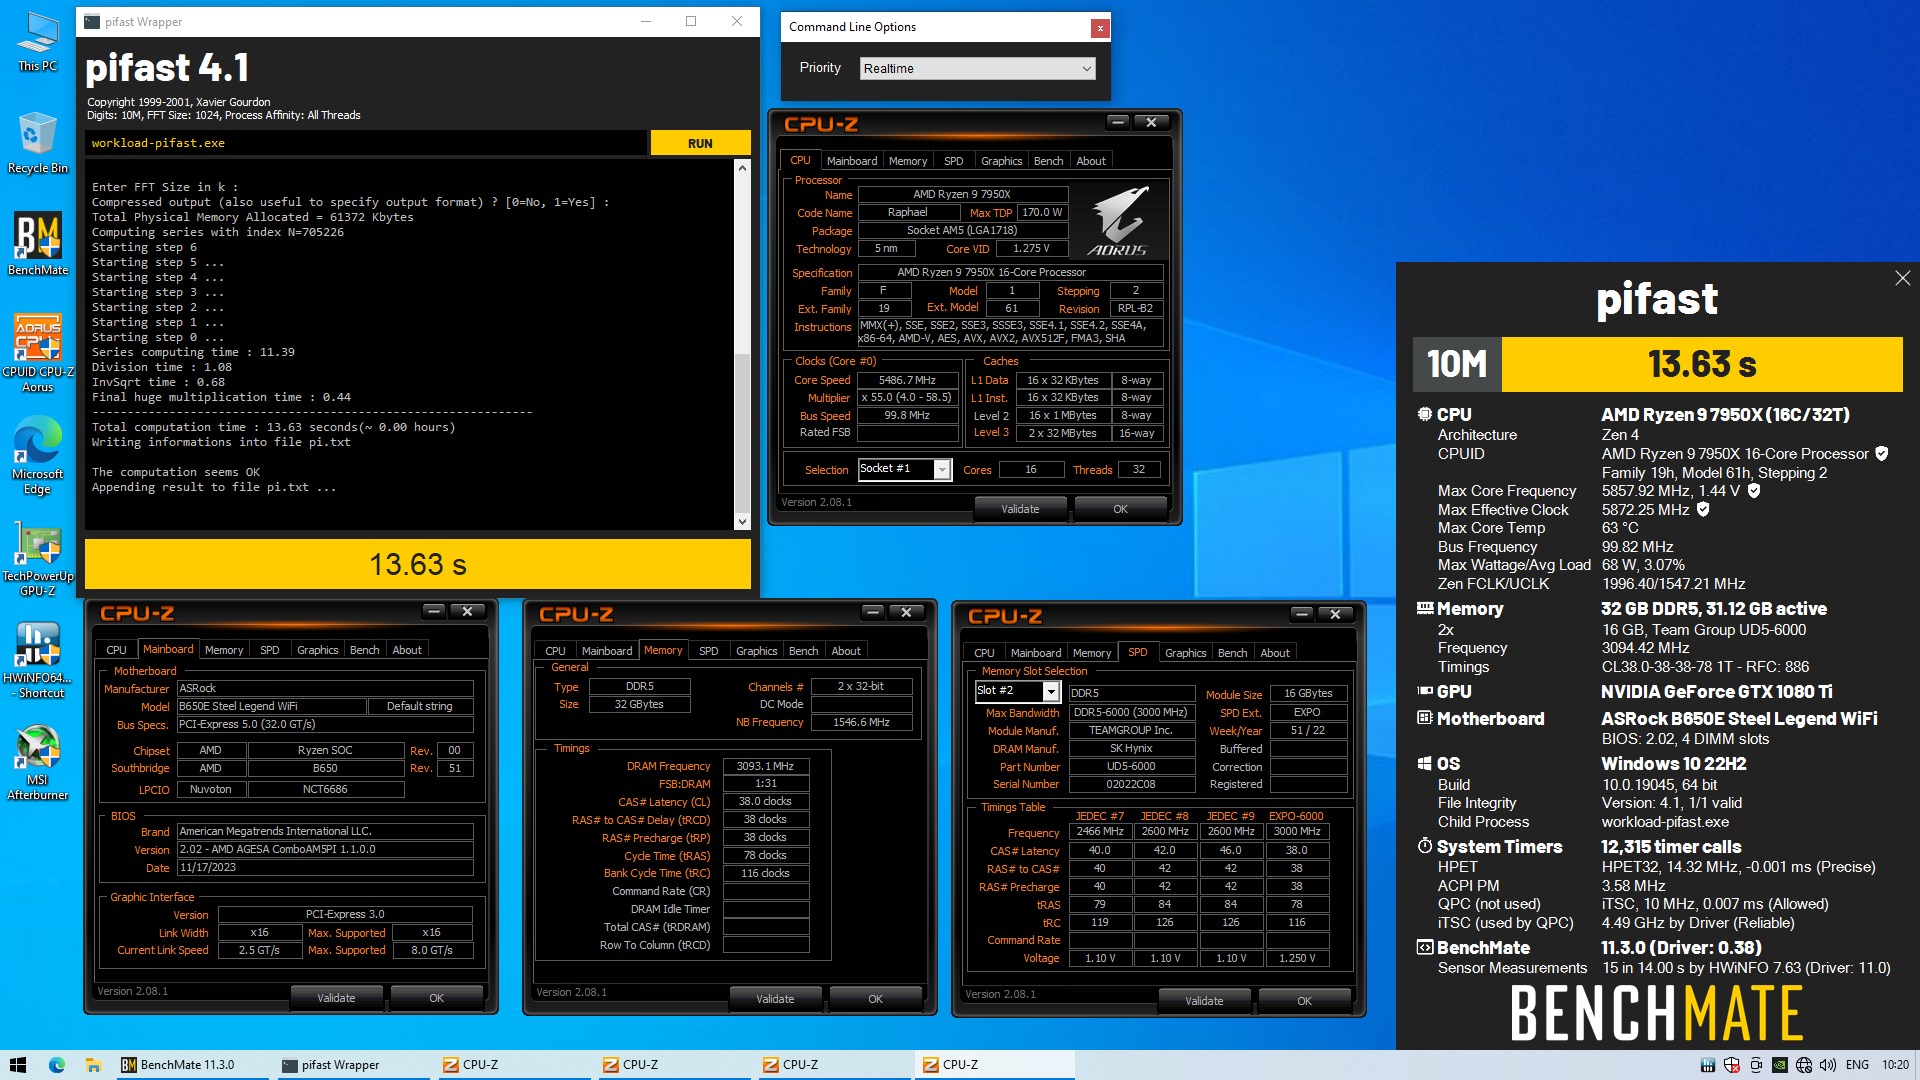Open SPD tab in CPU-Z processor window
1920x1080 pixels.
click(953, 161)
